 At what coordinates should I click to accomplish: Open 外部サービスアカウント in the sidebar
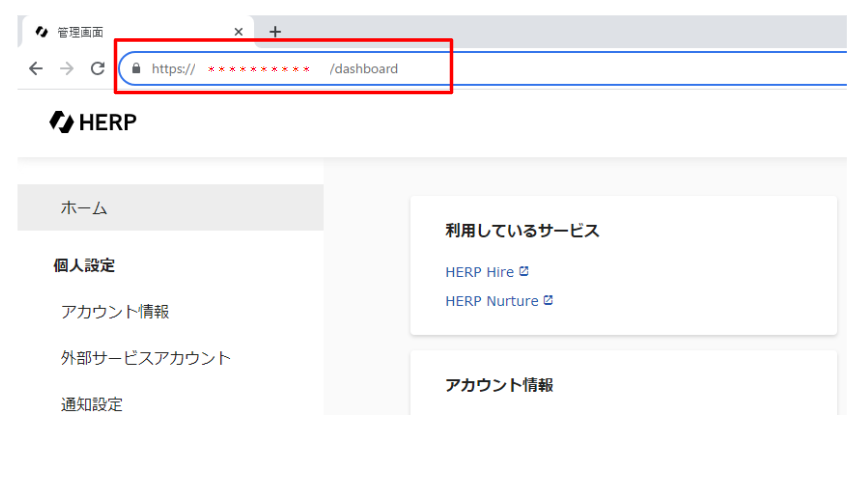145,358
